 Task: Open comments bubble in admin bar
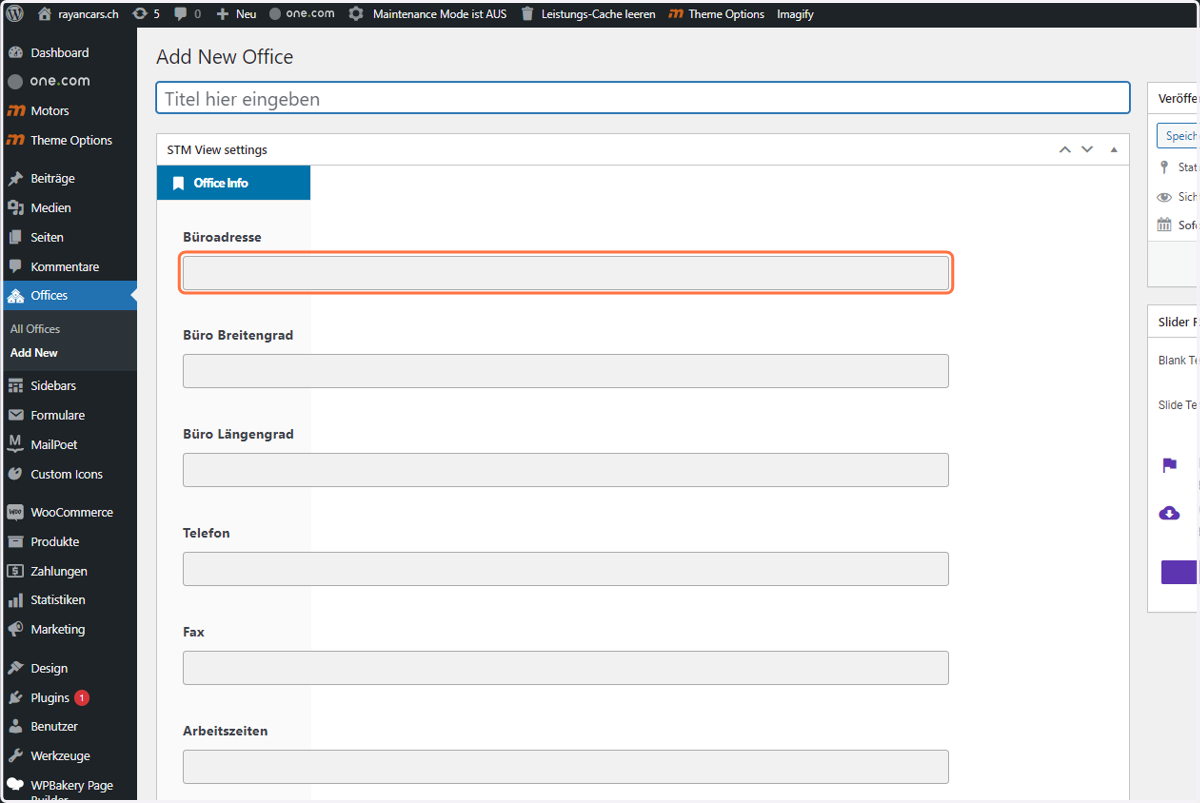187,14
